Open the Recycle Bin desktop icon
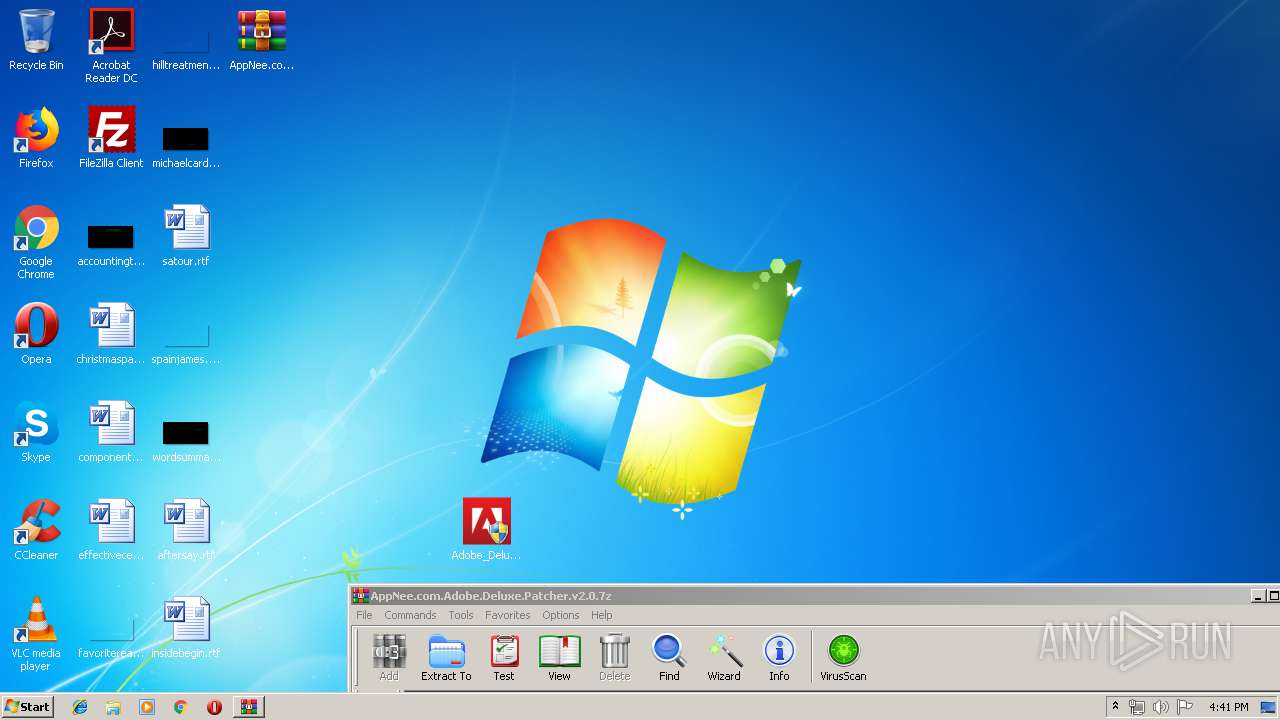This screenshot has height=720, width=1280. [x=36, y=40]
